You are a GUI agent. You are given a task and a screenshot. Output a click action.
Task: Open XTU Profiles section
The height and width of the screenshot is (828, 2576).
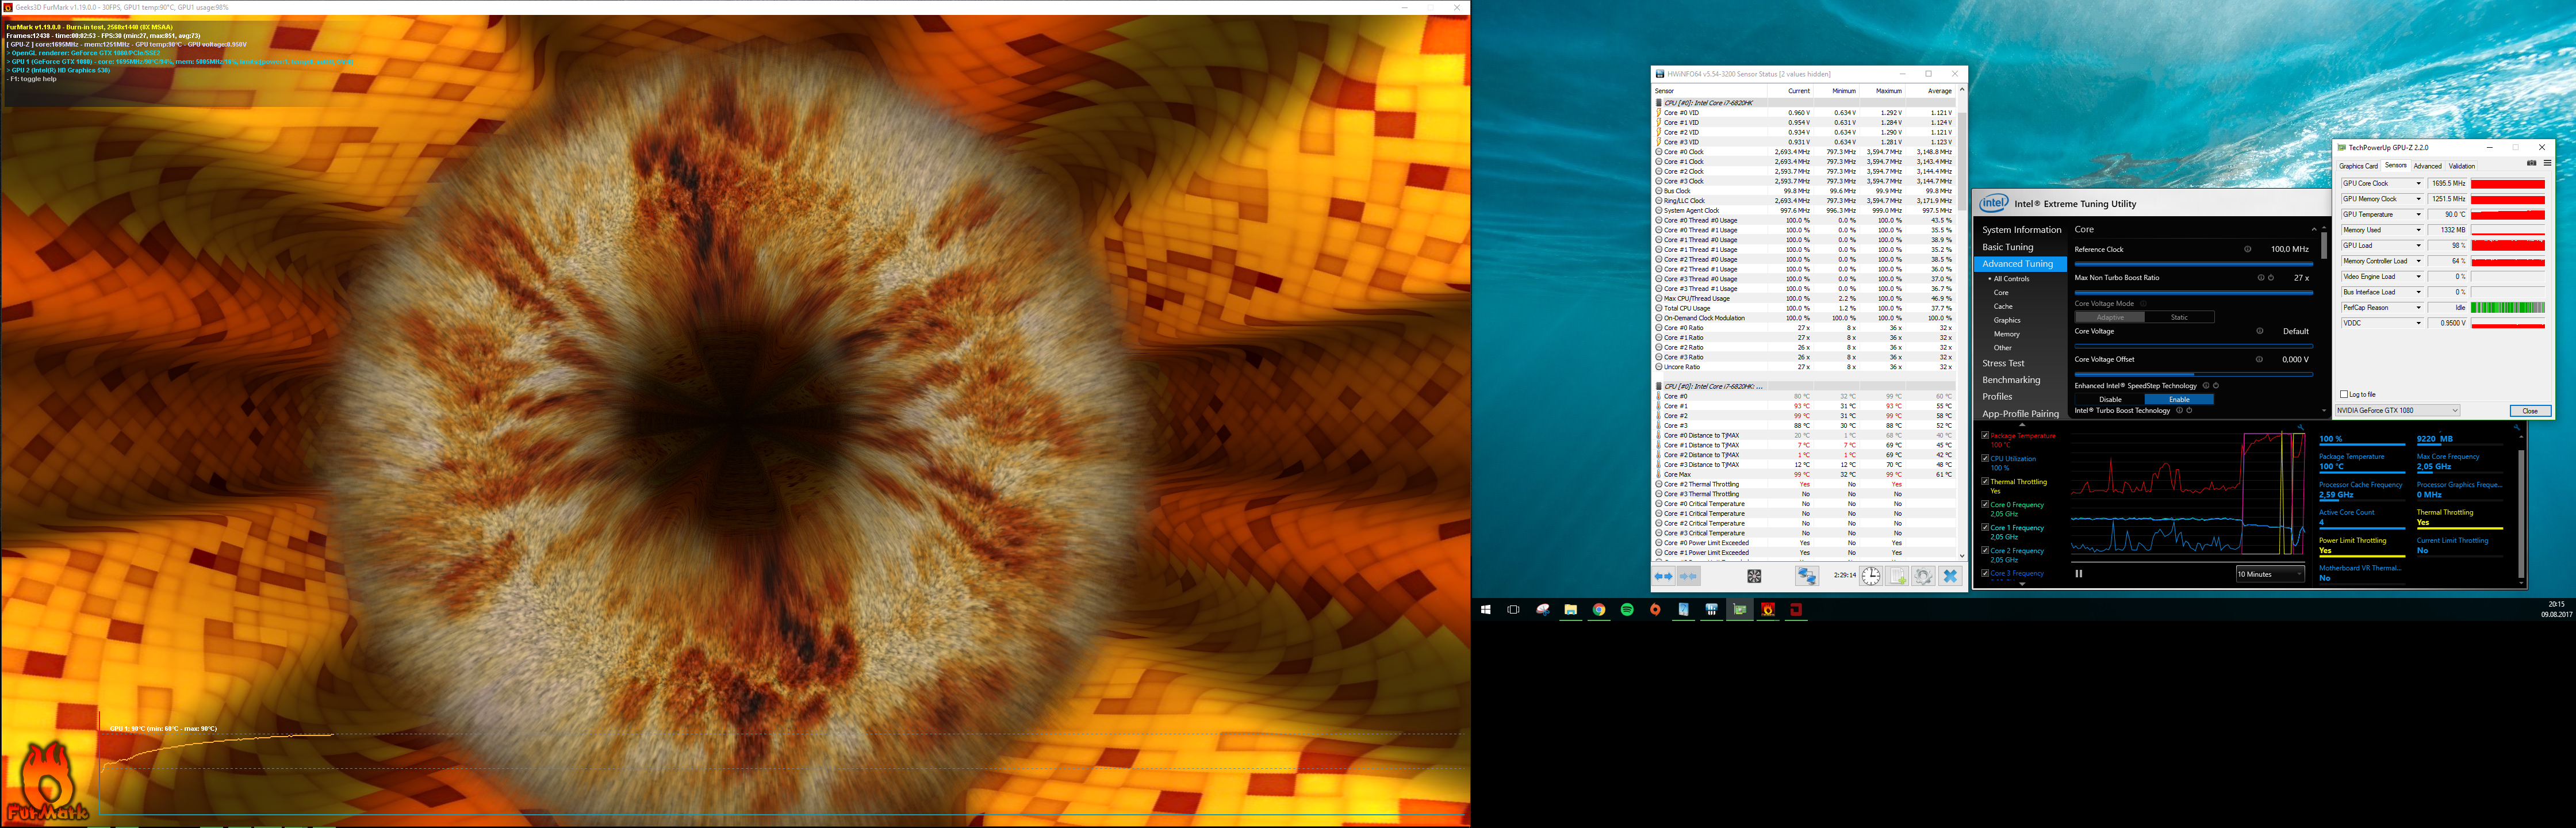click(1997, 397)
